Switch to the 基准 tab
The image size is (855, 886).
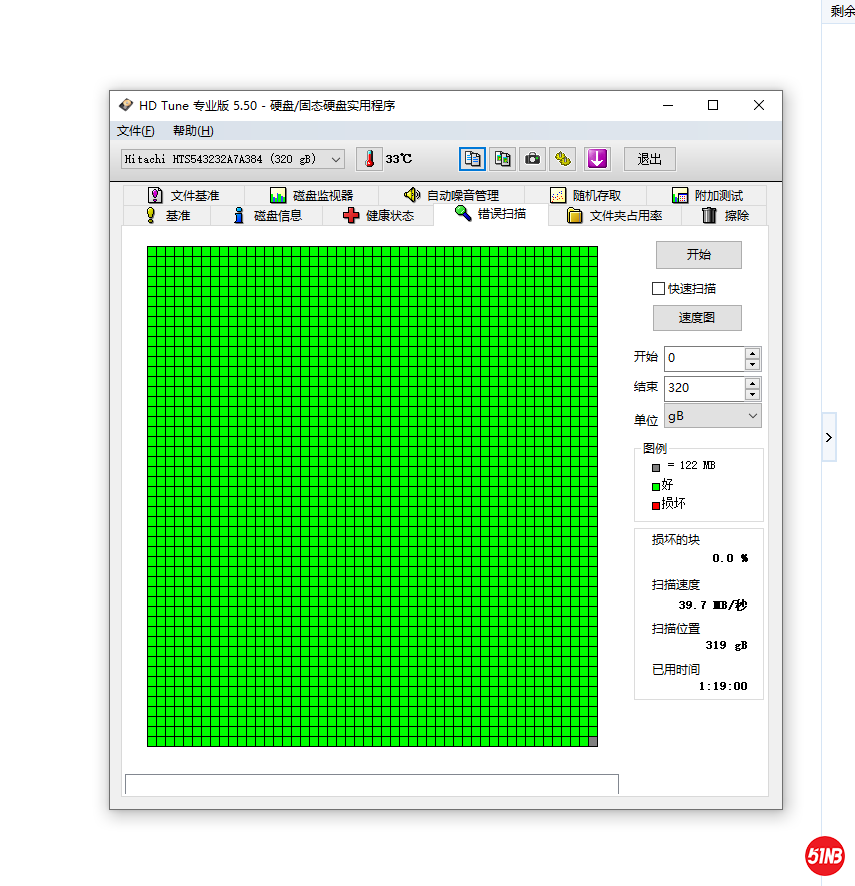(167, 216)
